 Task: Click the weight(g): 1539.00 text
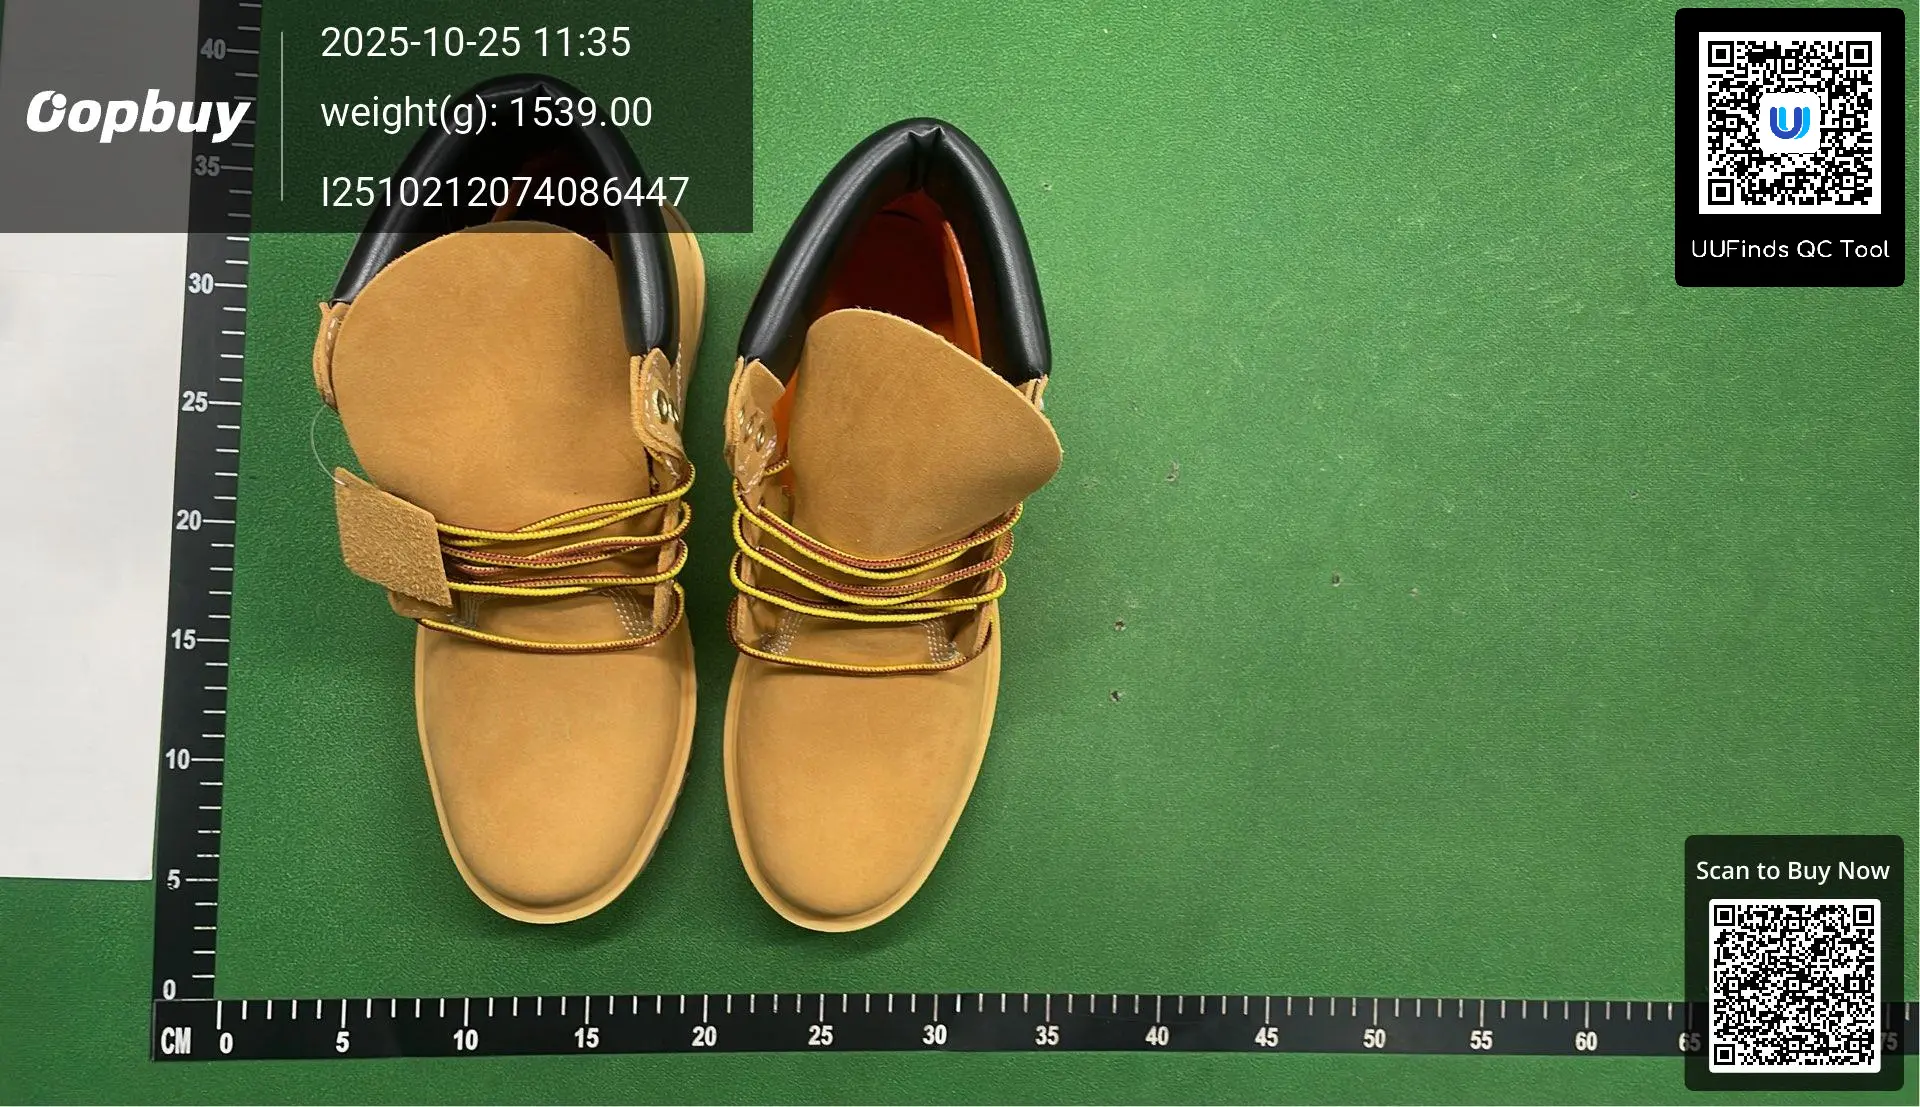(486, 113)
